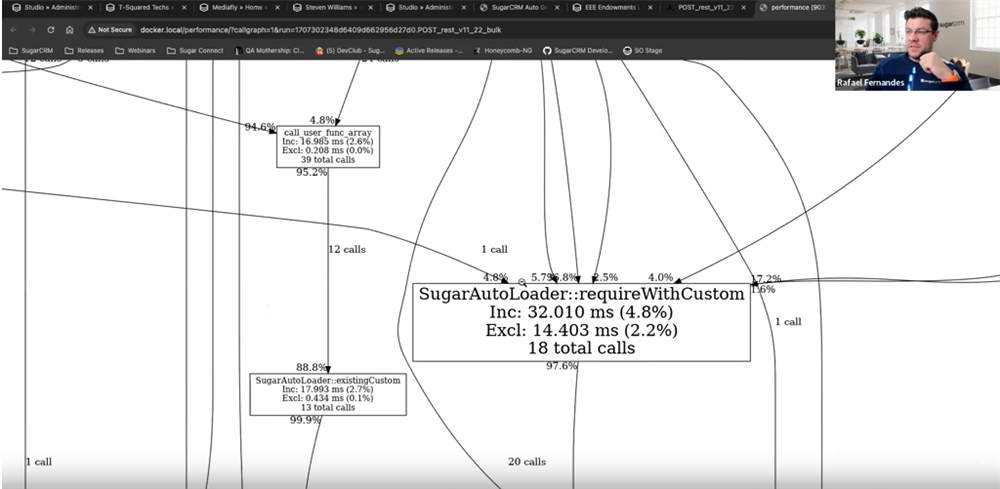Click the browser forward arrow
Image resolution: width=1000 pixels, height=489 pixels.
[31, 30]
